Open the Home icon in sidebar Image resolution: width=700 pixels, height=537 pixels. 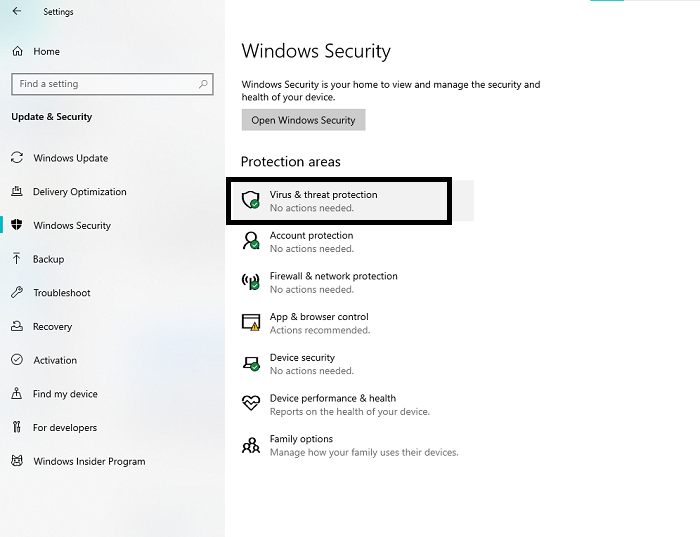(17, 51)
